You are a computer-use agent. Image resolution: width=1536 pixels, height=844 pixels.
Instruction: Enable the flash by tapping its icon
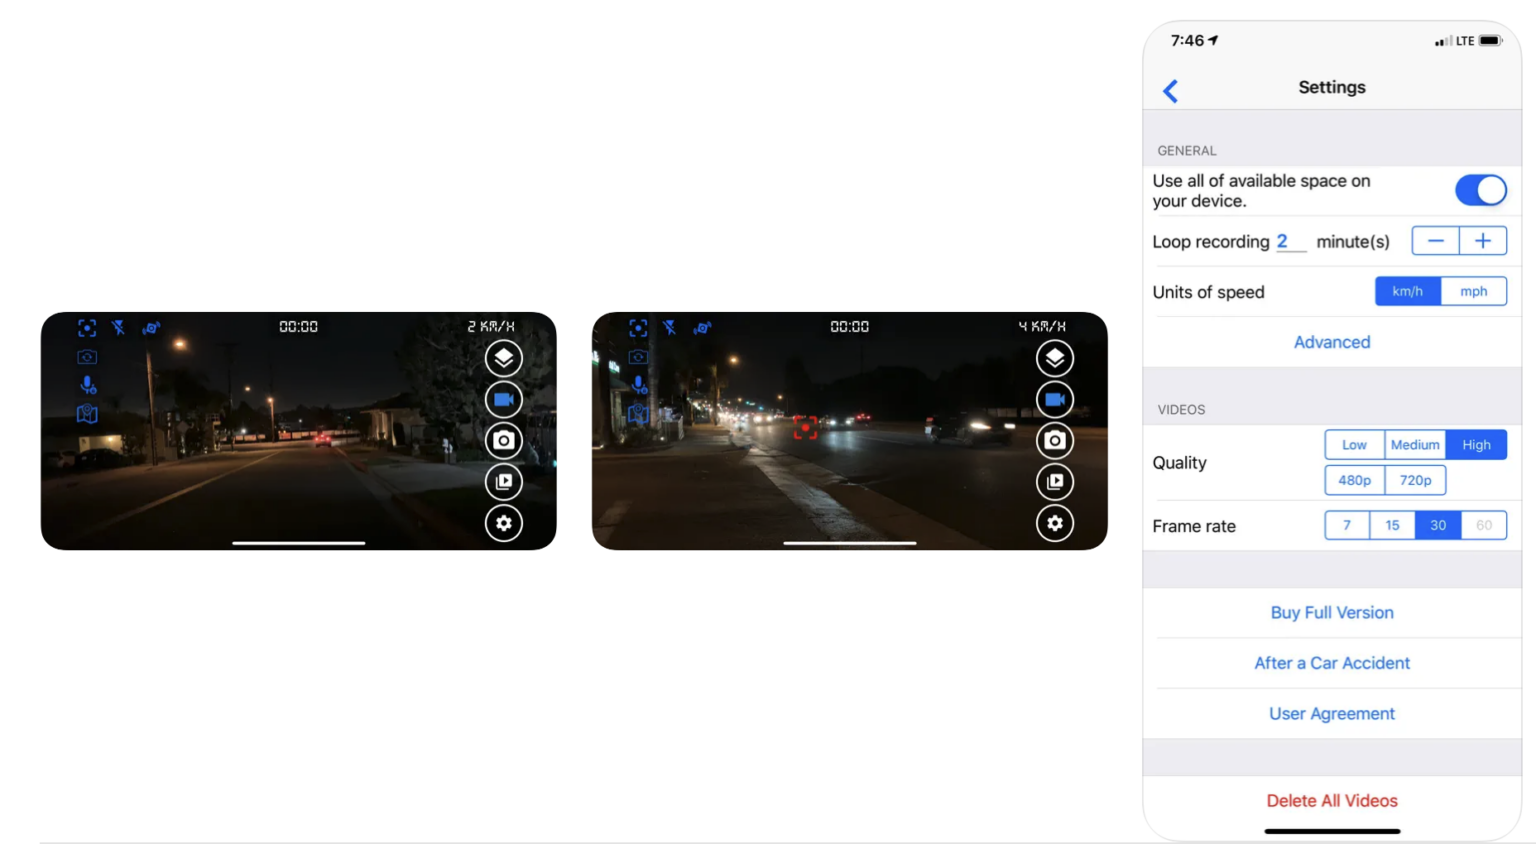119,327
